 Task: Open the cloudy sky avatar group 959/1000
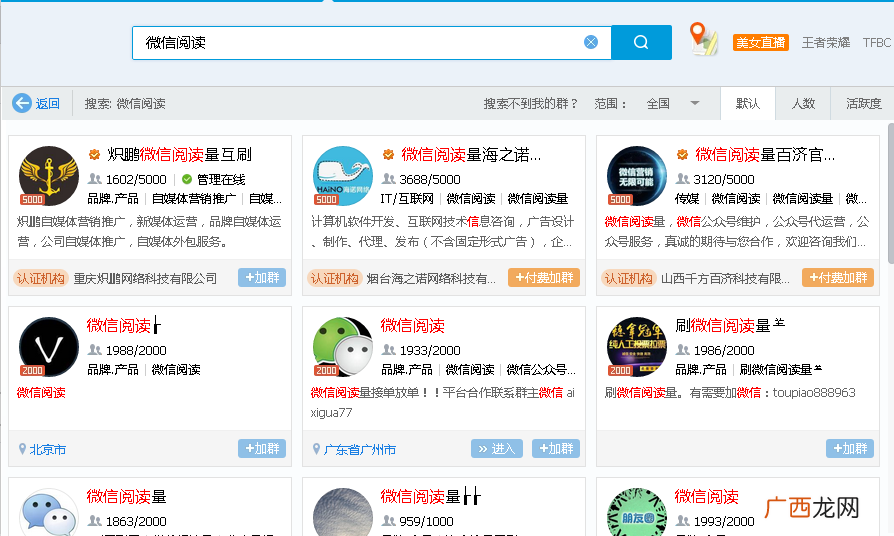[343, 512]
